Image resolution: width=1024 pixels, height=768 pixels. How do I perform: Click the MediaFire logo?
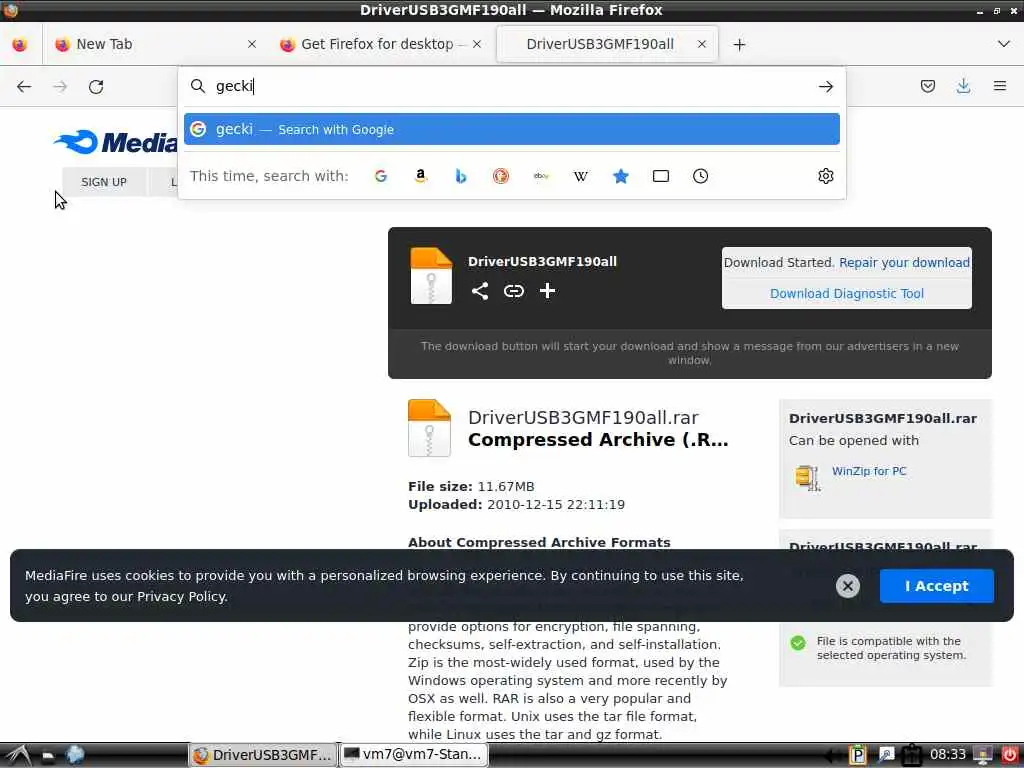click(x=115, y=142)
